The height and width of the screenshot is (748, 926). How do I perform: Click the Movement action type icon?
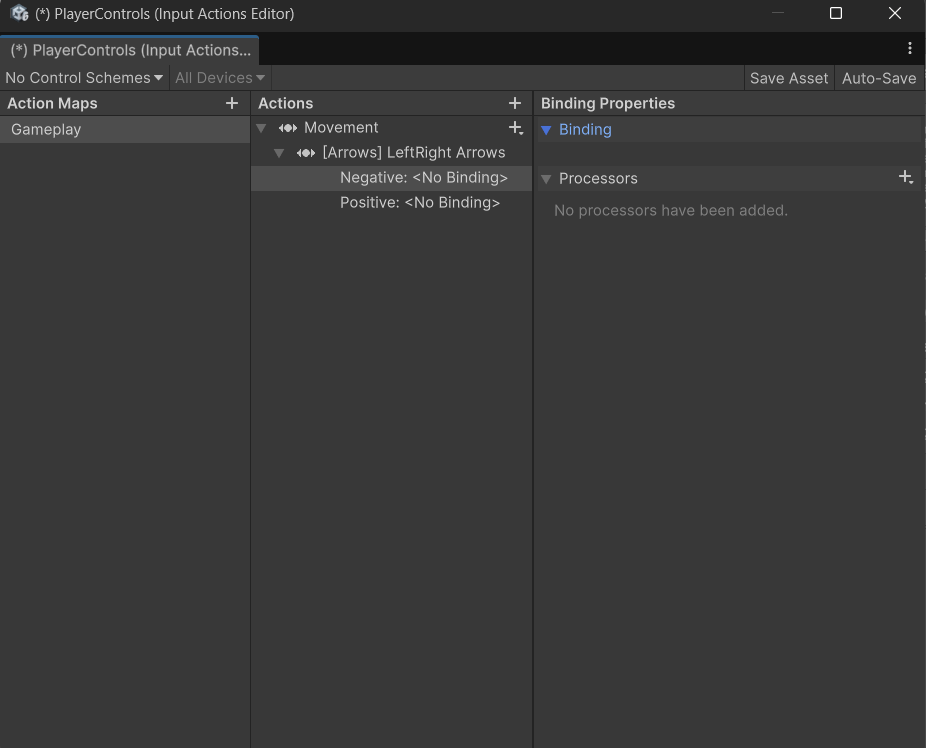288,128
